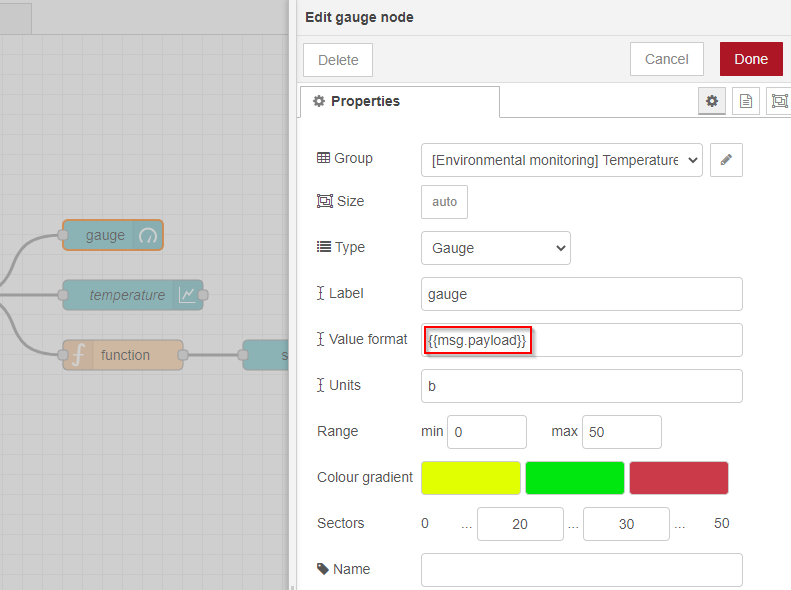
Task: Pick the green colour gradient swatch
Action: click(575, 478)
